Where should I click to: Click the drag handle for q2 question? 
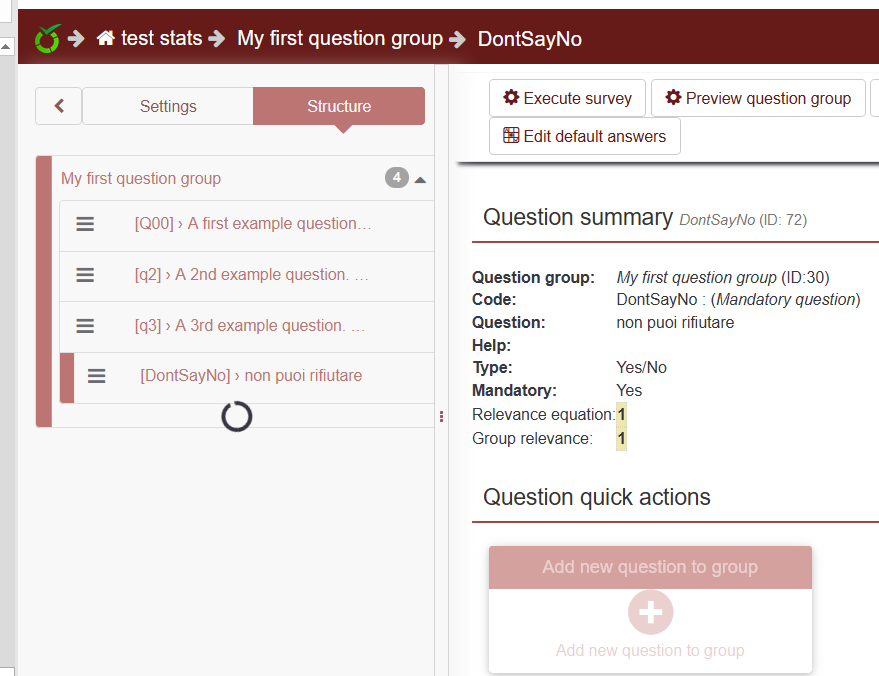point(85,275)
